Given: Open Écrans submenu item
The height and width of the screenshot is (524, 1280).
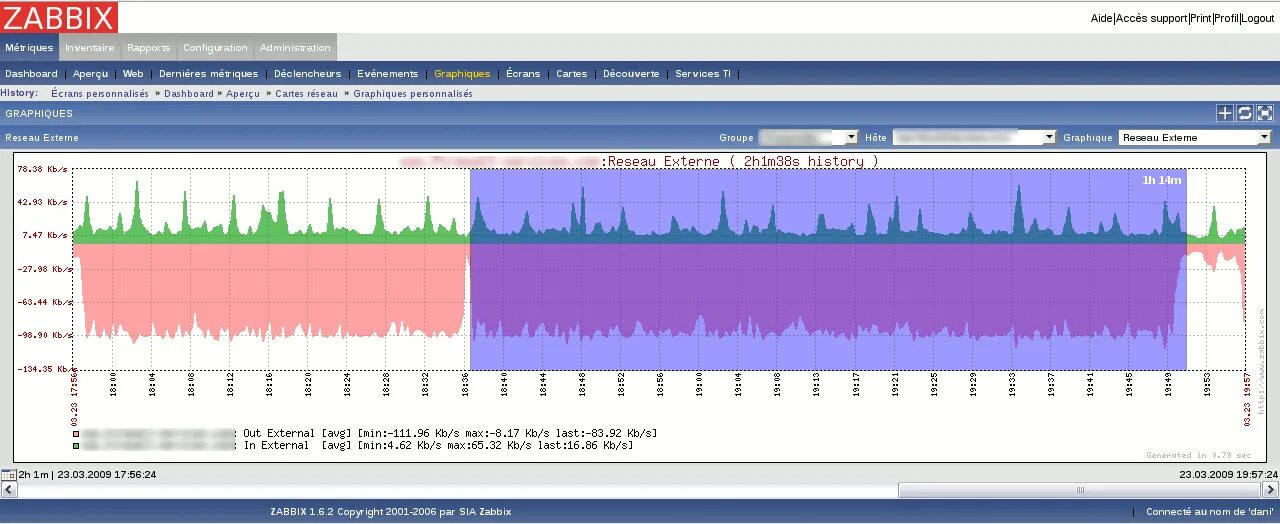Looking at the screenshot, I should [x=523, y=74].
